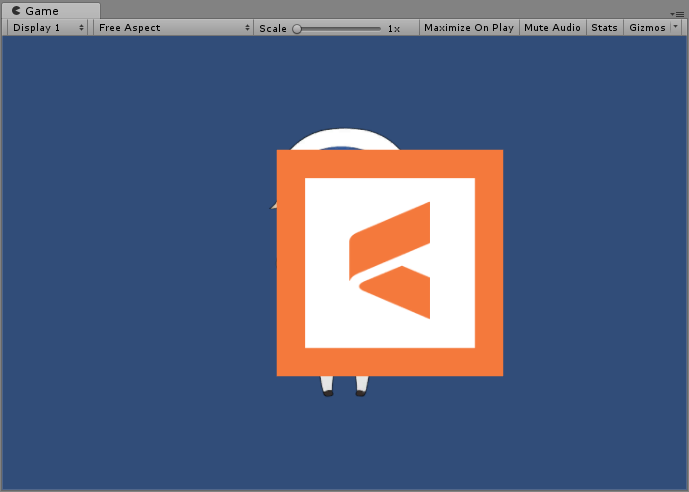Toggle the Stats overlay
This screenshot has width=689, height=492.
[x=604, y=28]
